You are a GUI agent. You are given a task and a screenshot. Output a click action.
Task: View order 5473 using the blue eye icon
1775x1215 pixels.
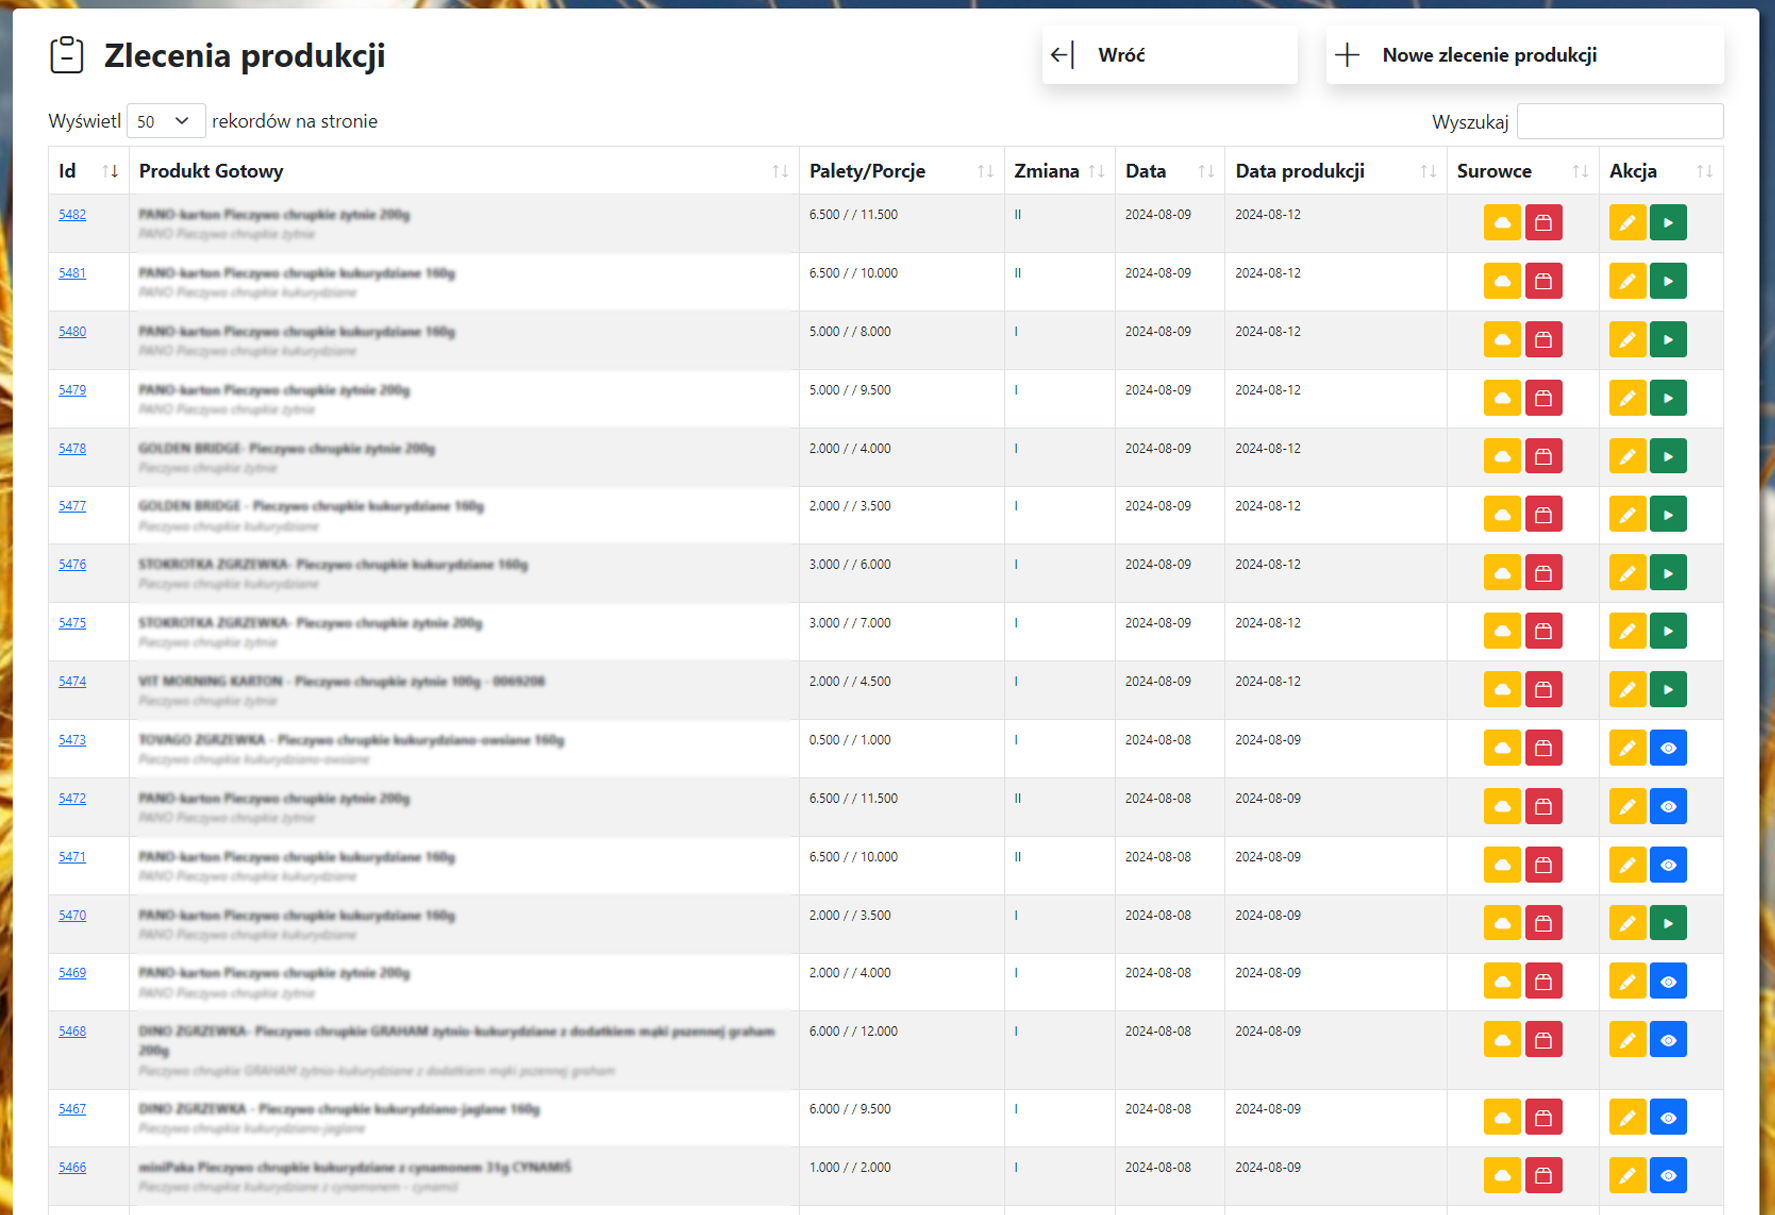[x=1668, y=748]
